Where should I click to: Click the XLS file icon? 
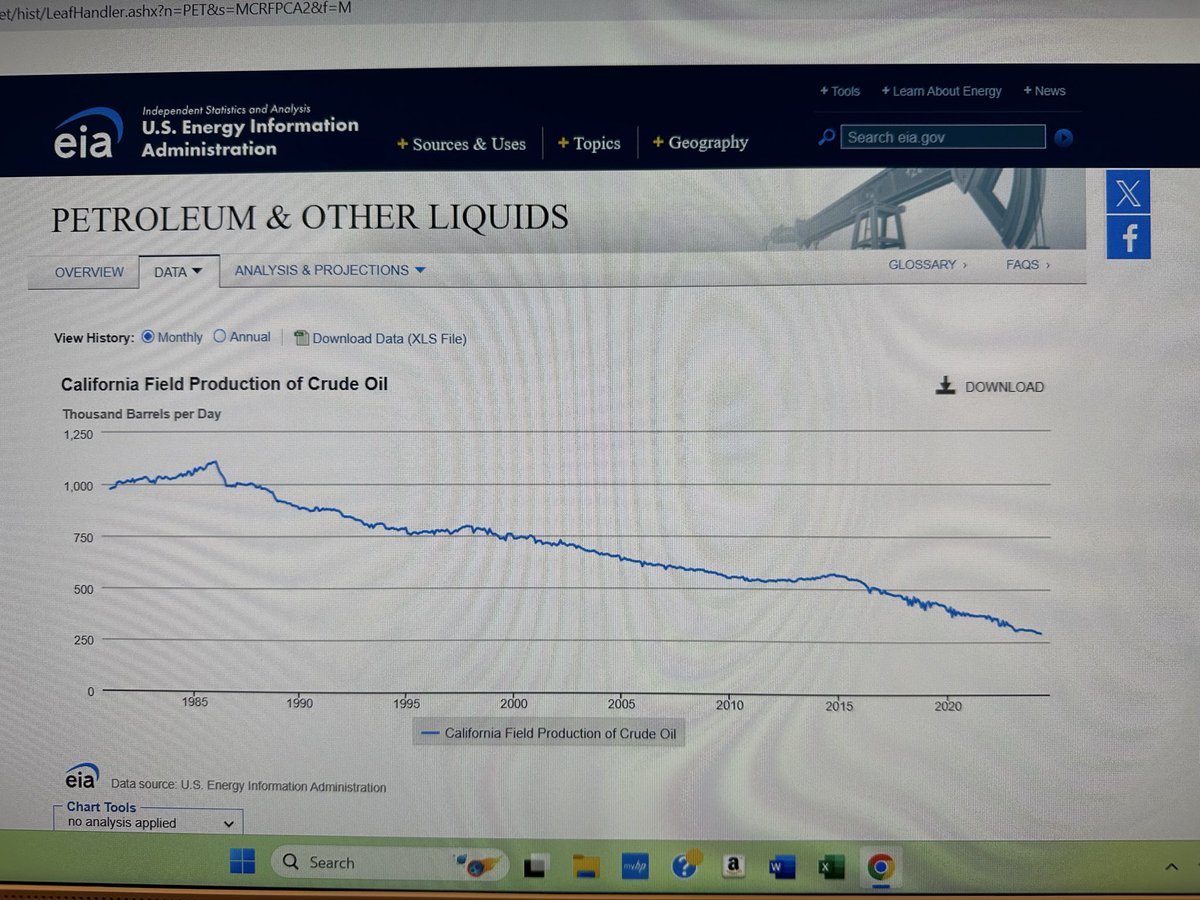302,338
